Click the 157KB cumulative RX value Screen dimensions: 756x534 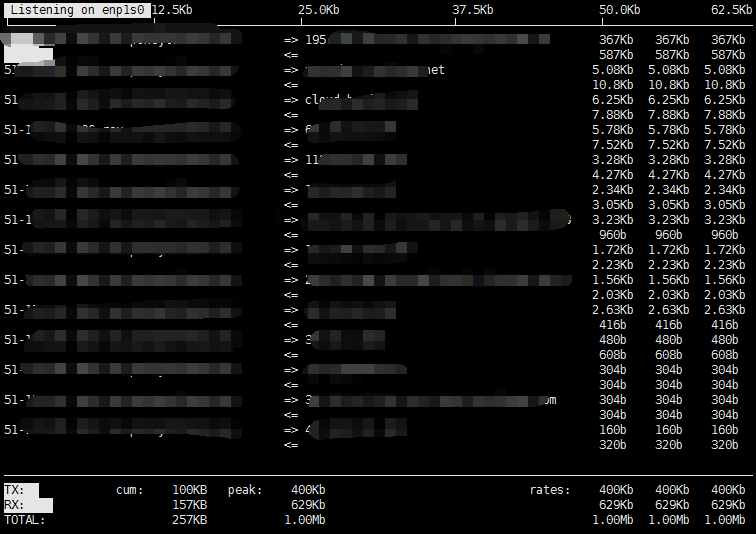click(x=188, y=505)
